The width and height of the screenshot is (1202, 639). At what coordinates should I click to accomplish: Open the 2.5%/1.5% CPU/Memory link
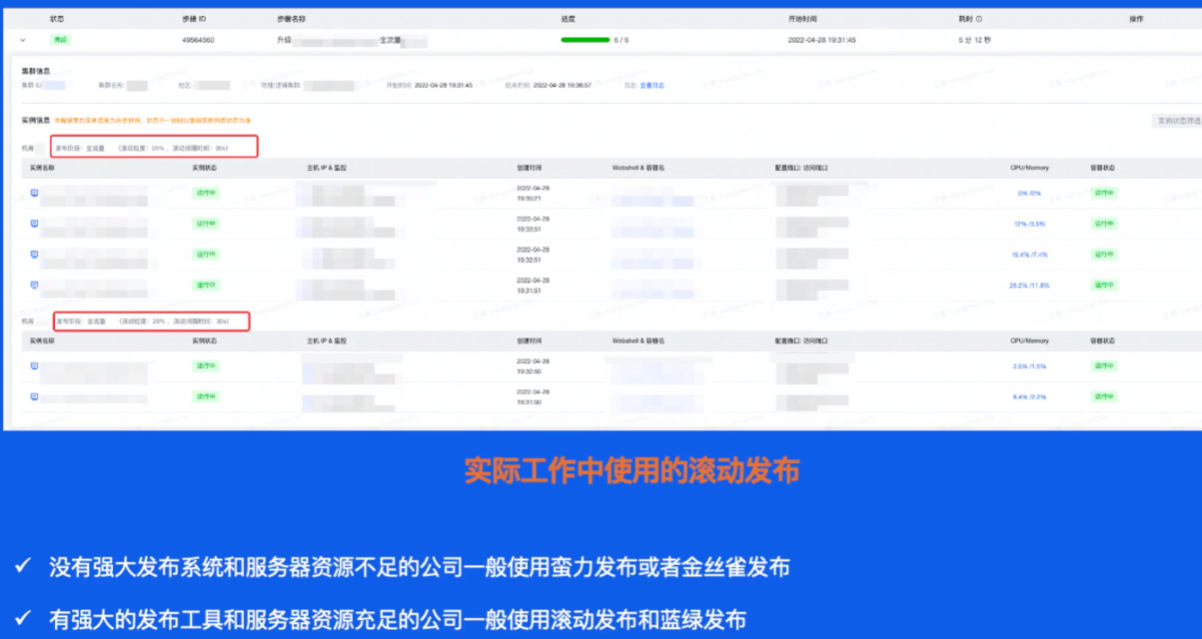(x=1030, y=367)
